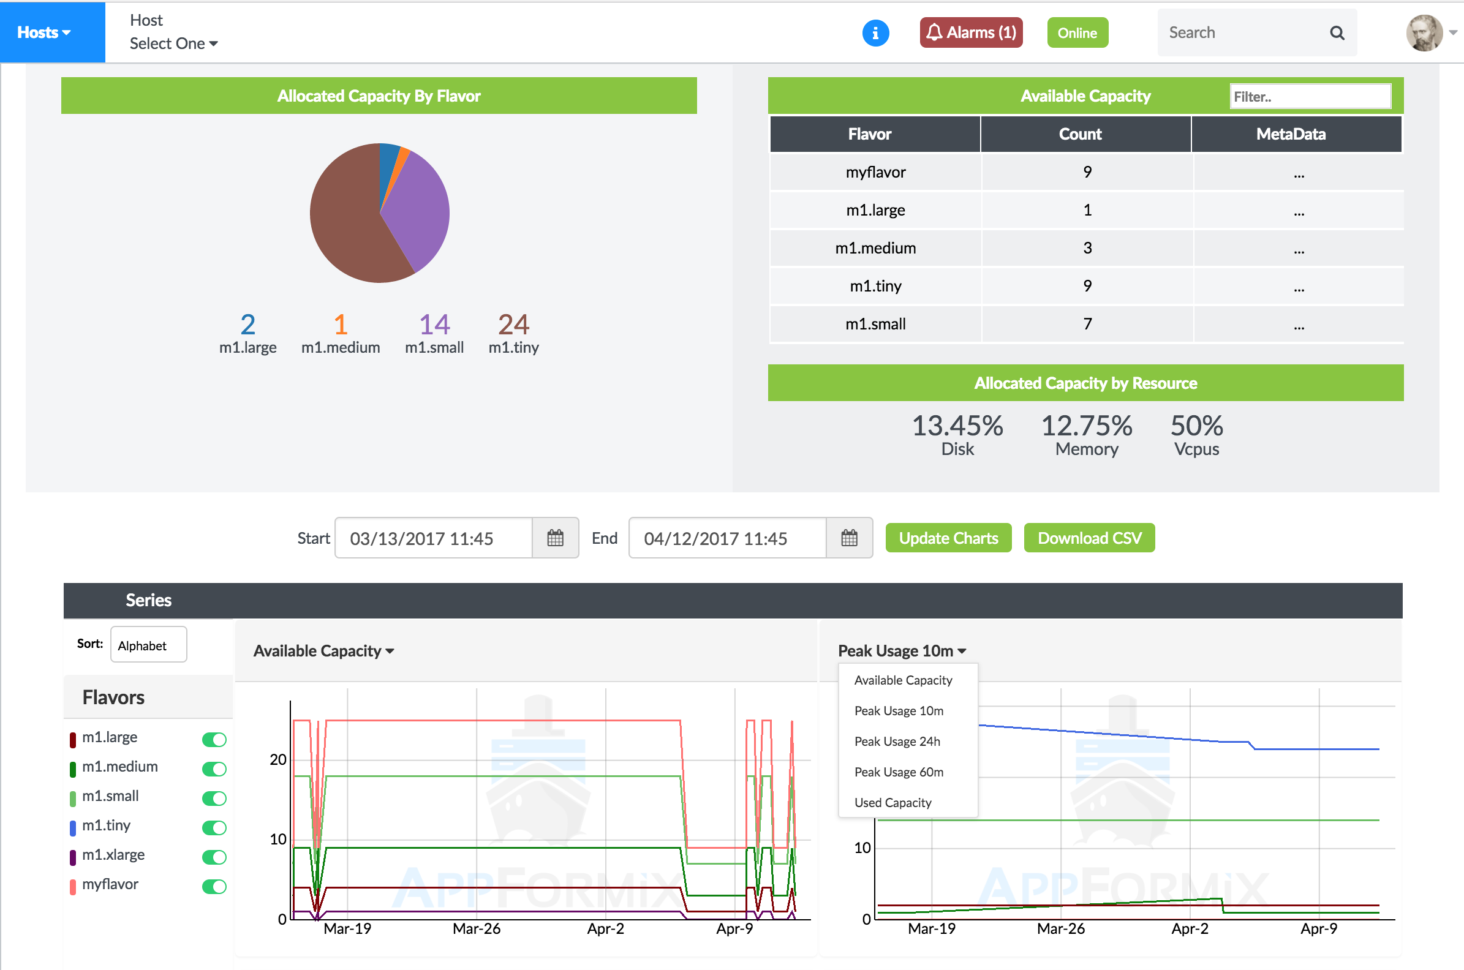Click the Filter field on Available Capacity table
1464x970 pixels.
click(x=1310, y=95)
